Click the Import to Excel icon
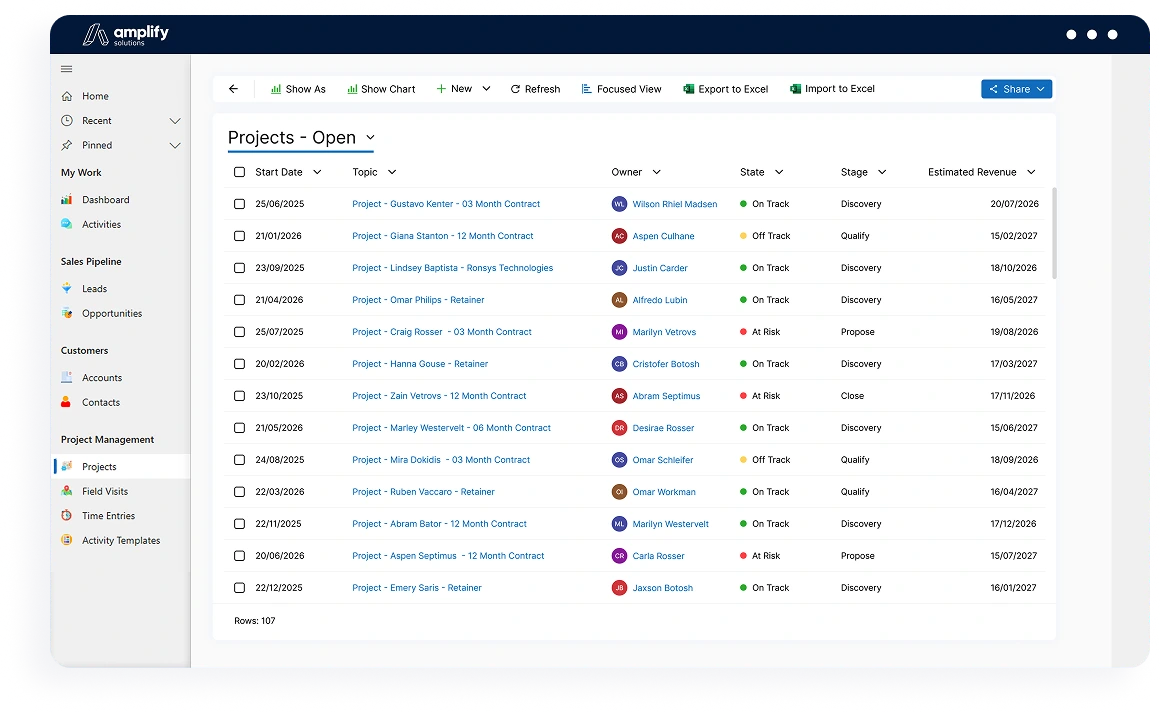This screenshot has width=1160, height=713. (795, 89)
